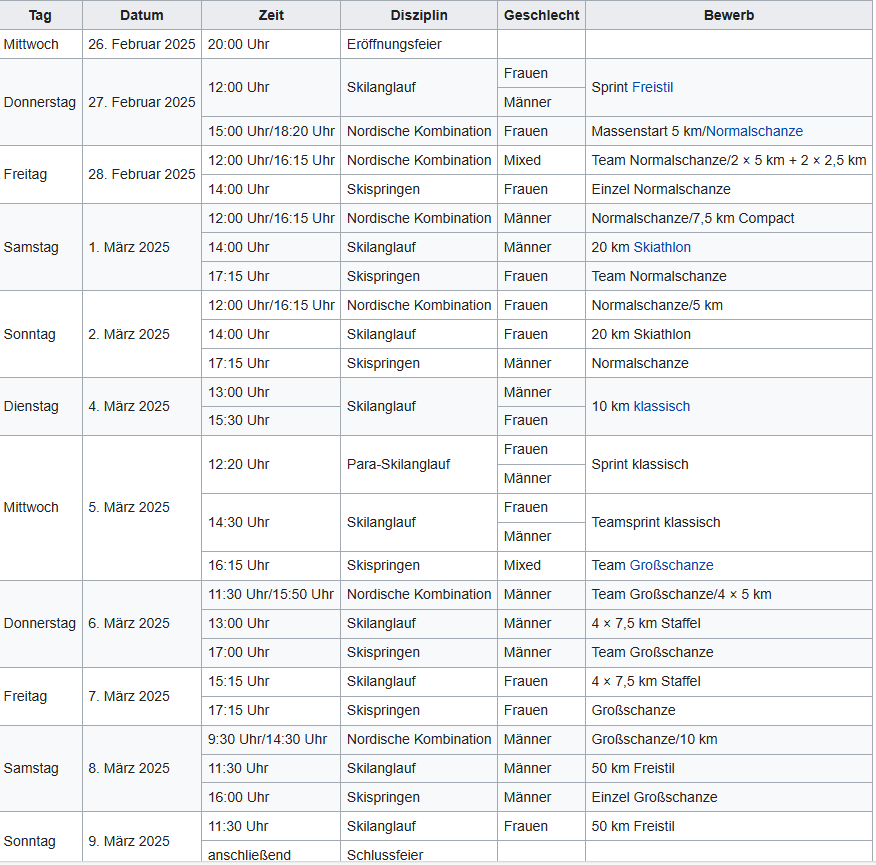
Task: Click the Team Großschanze/4 × 5 km cell
Action: pos(681,594)
